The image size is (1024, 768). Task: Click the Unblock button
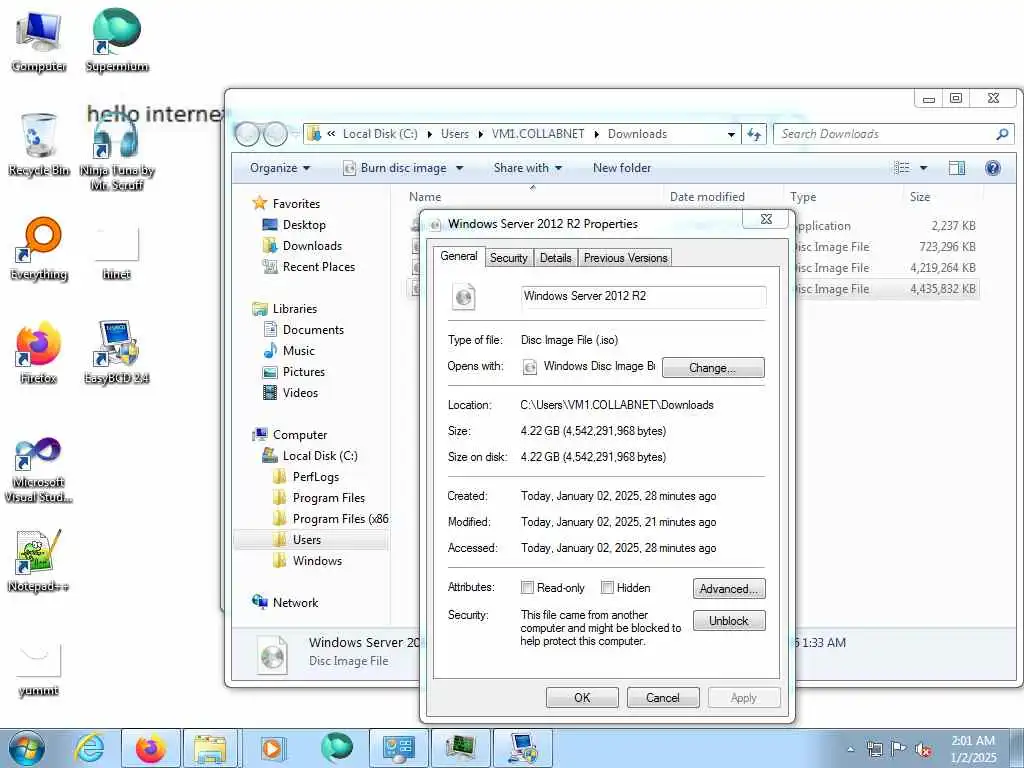point(729,620)
